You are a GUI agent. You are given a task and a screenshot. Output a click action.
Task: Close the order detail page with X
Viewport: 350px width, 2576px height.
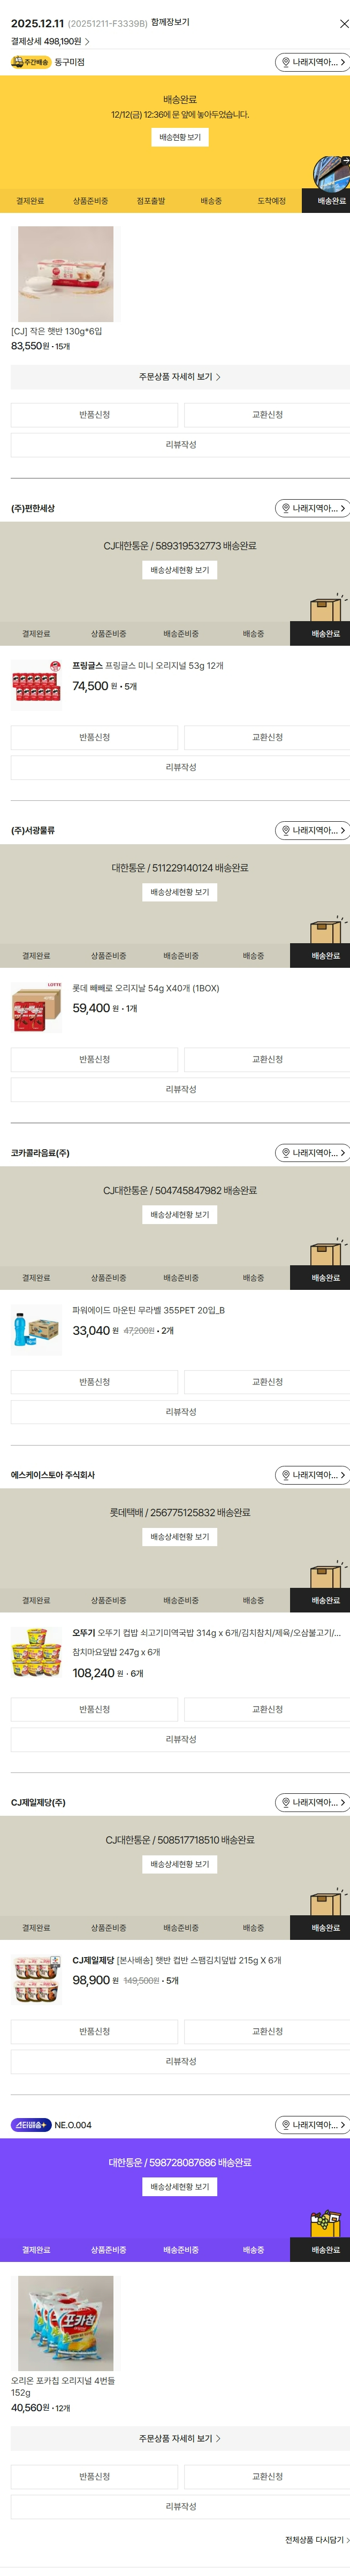coord(343,23)
